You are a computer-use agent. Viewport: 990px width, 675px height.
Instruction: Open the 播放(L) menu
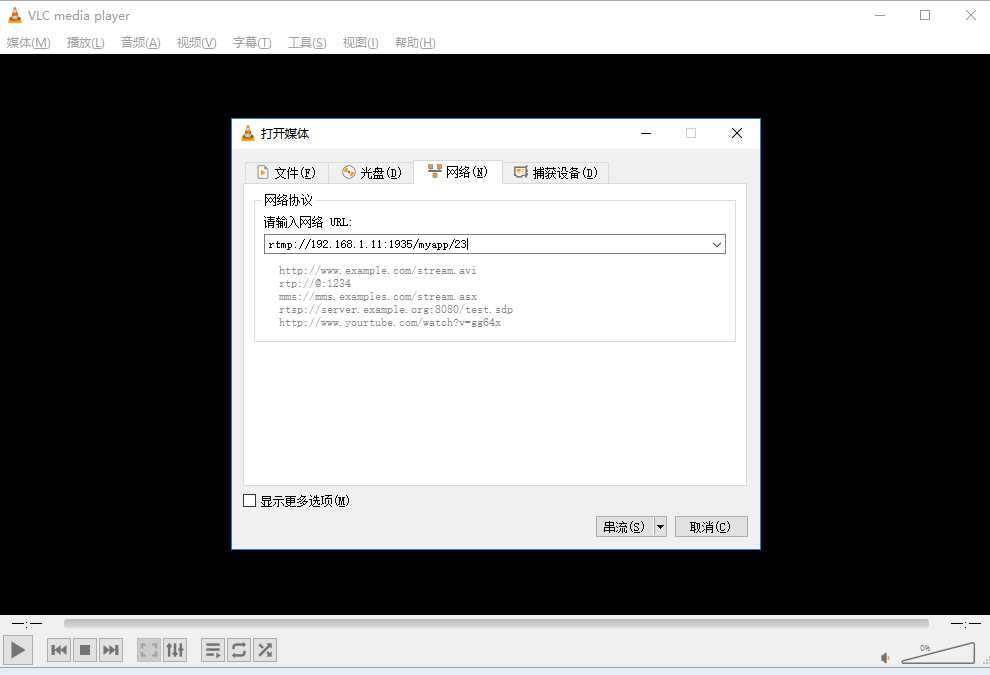[x=85, y=42]
